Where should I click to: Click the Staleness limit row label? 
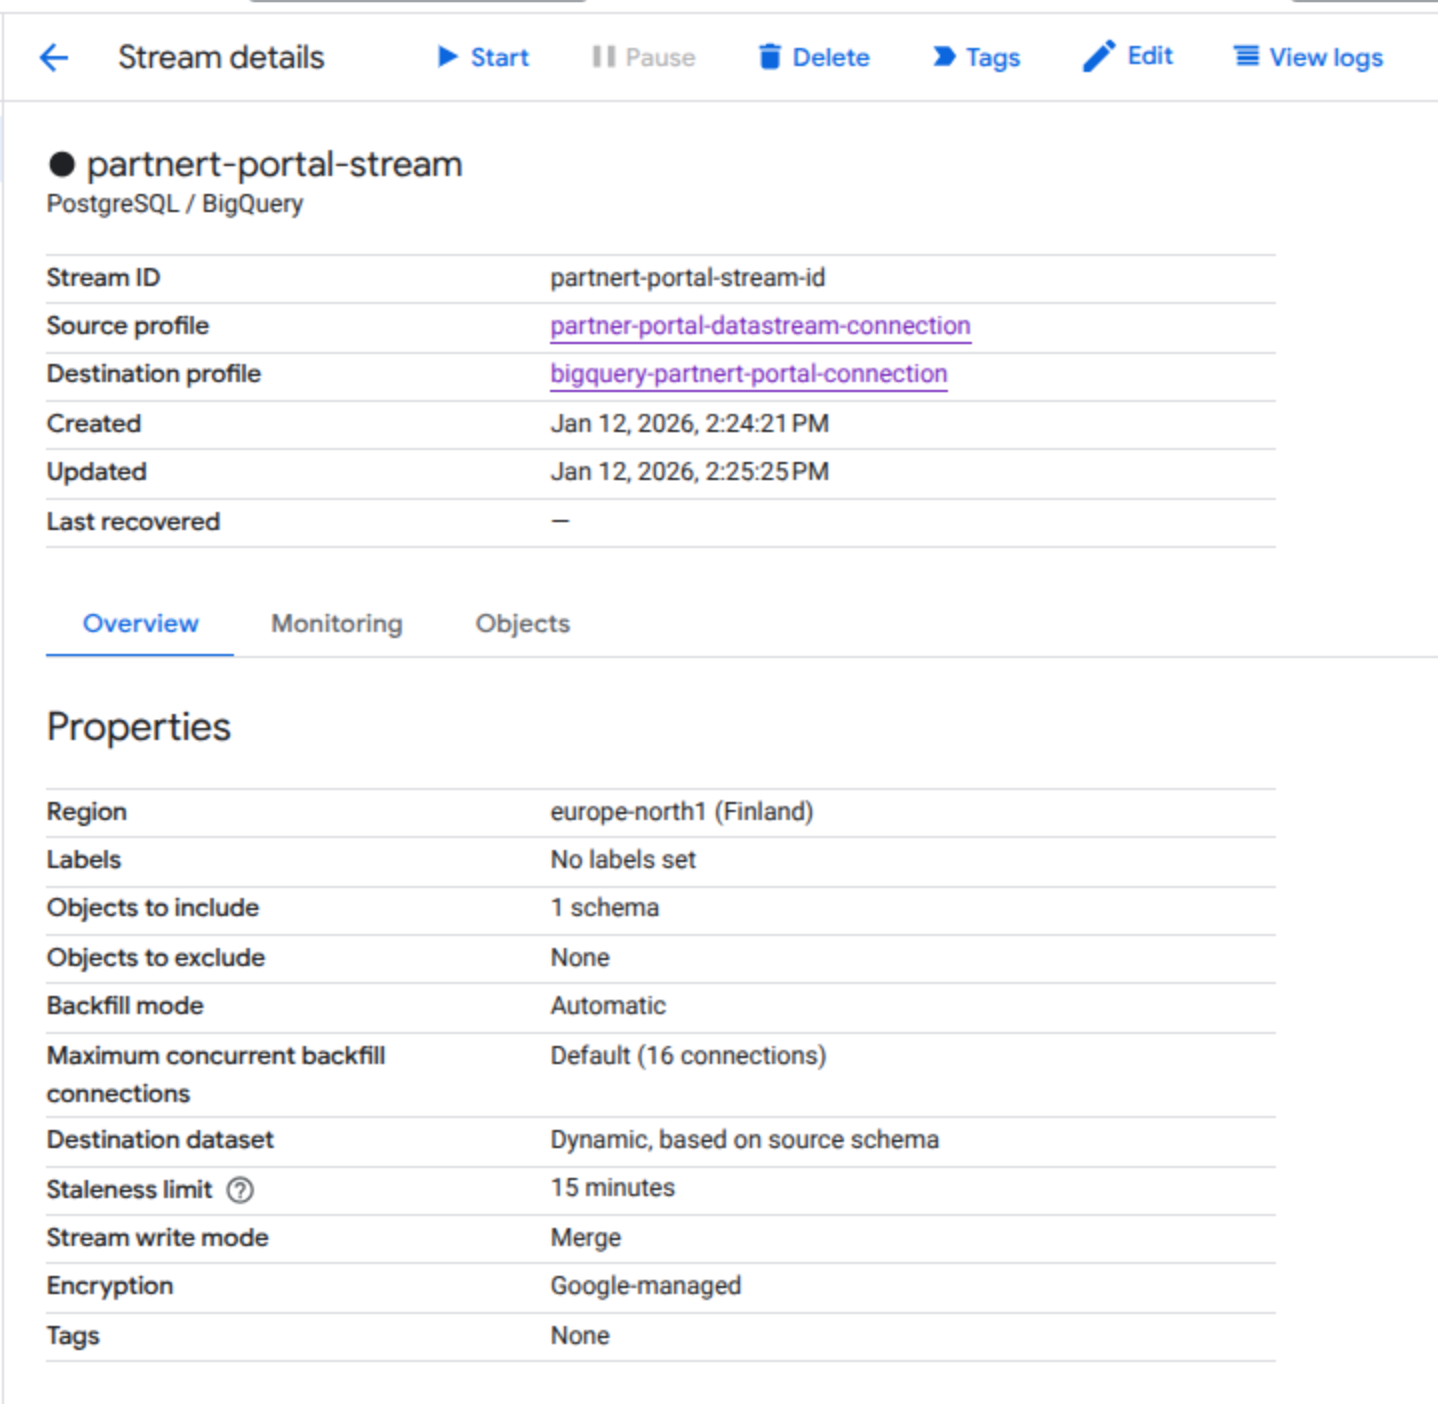(130, 1189)
